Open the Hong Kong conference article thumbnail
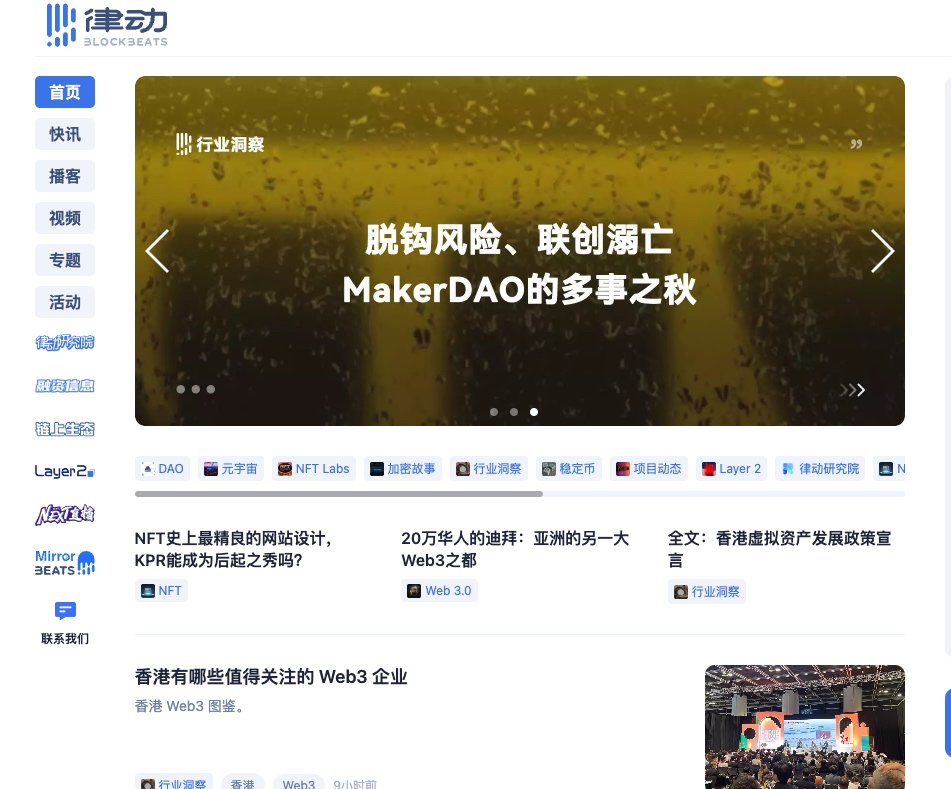 pos(804,727)
